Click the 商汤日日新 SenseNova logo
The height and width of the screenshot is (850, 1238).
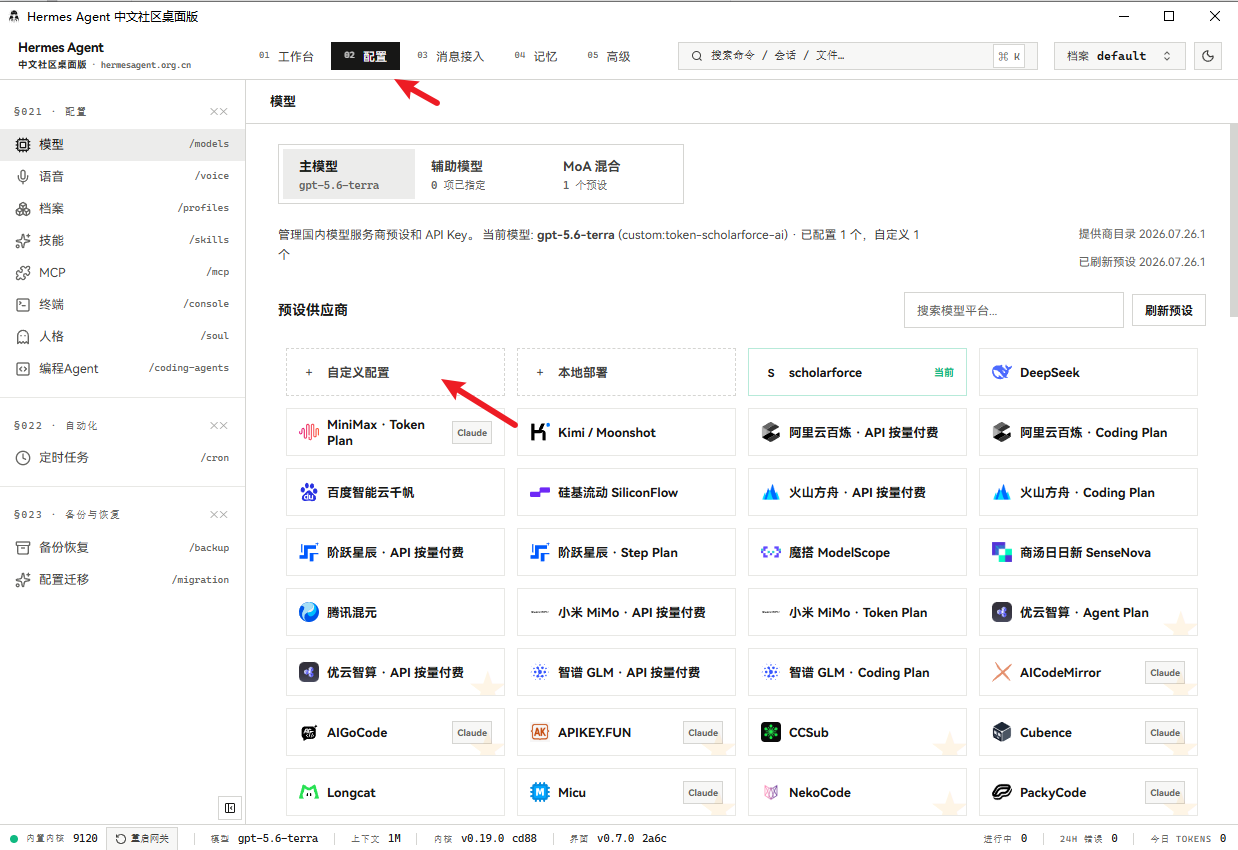[1002, 552]
